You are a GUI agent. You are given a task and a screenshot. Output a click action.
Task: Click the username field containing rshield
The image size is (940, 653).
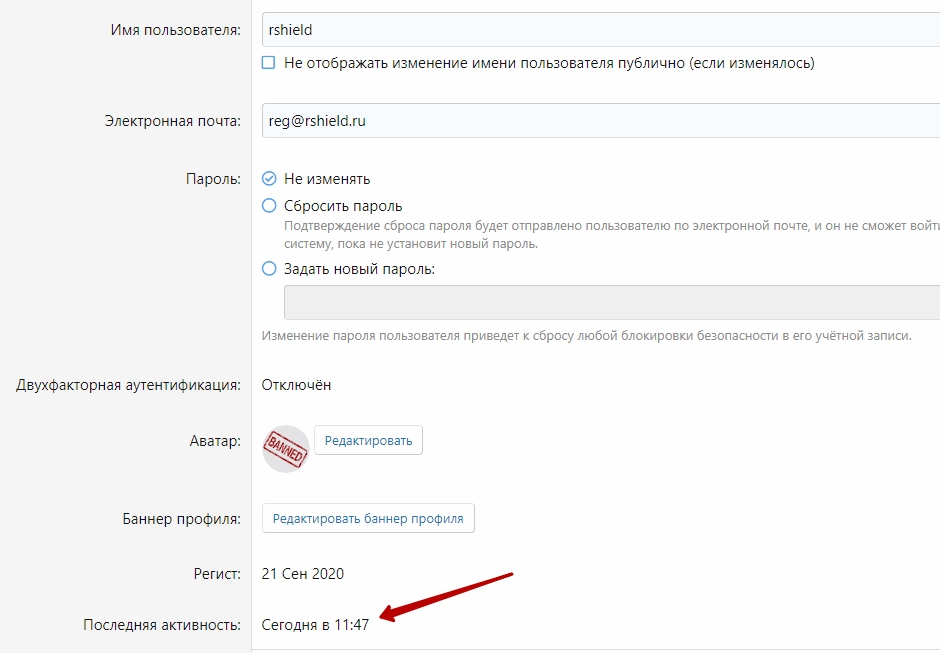(601, 30)
